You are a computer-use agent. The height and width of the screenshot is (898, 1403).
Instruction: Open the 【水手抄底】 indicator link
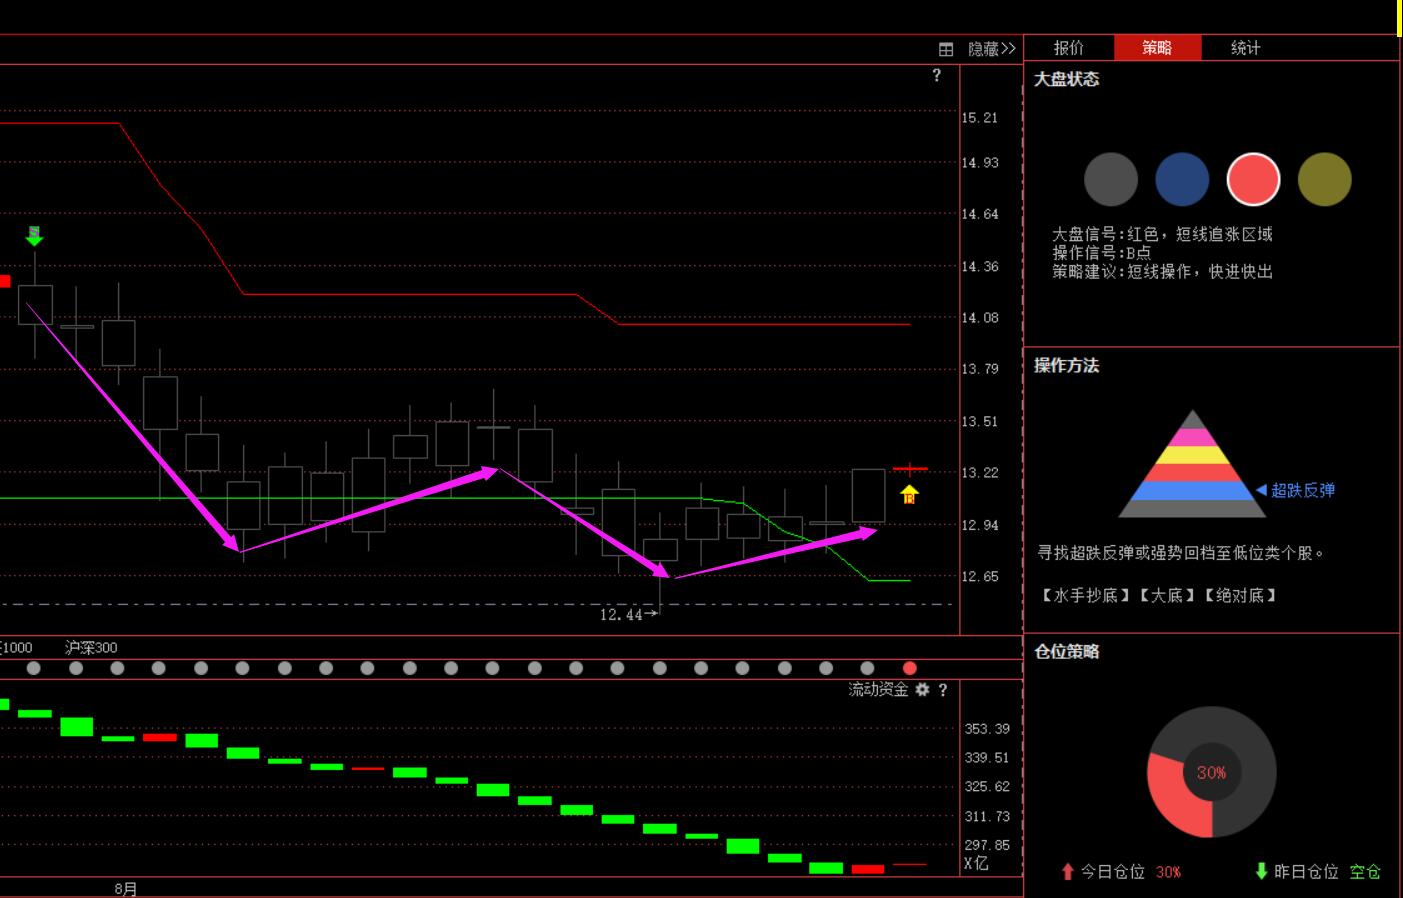click(1085, 595)
